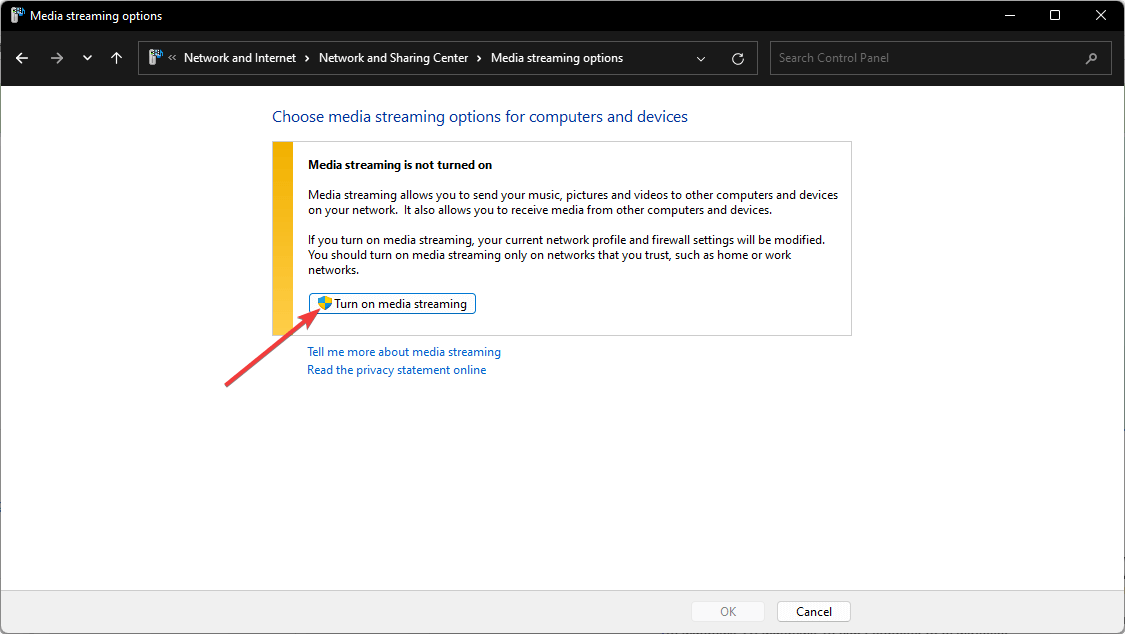1125x634 pixels.
Task: Go up one level with the Up arrow
Action: [116, 58]
